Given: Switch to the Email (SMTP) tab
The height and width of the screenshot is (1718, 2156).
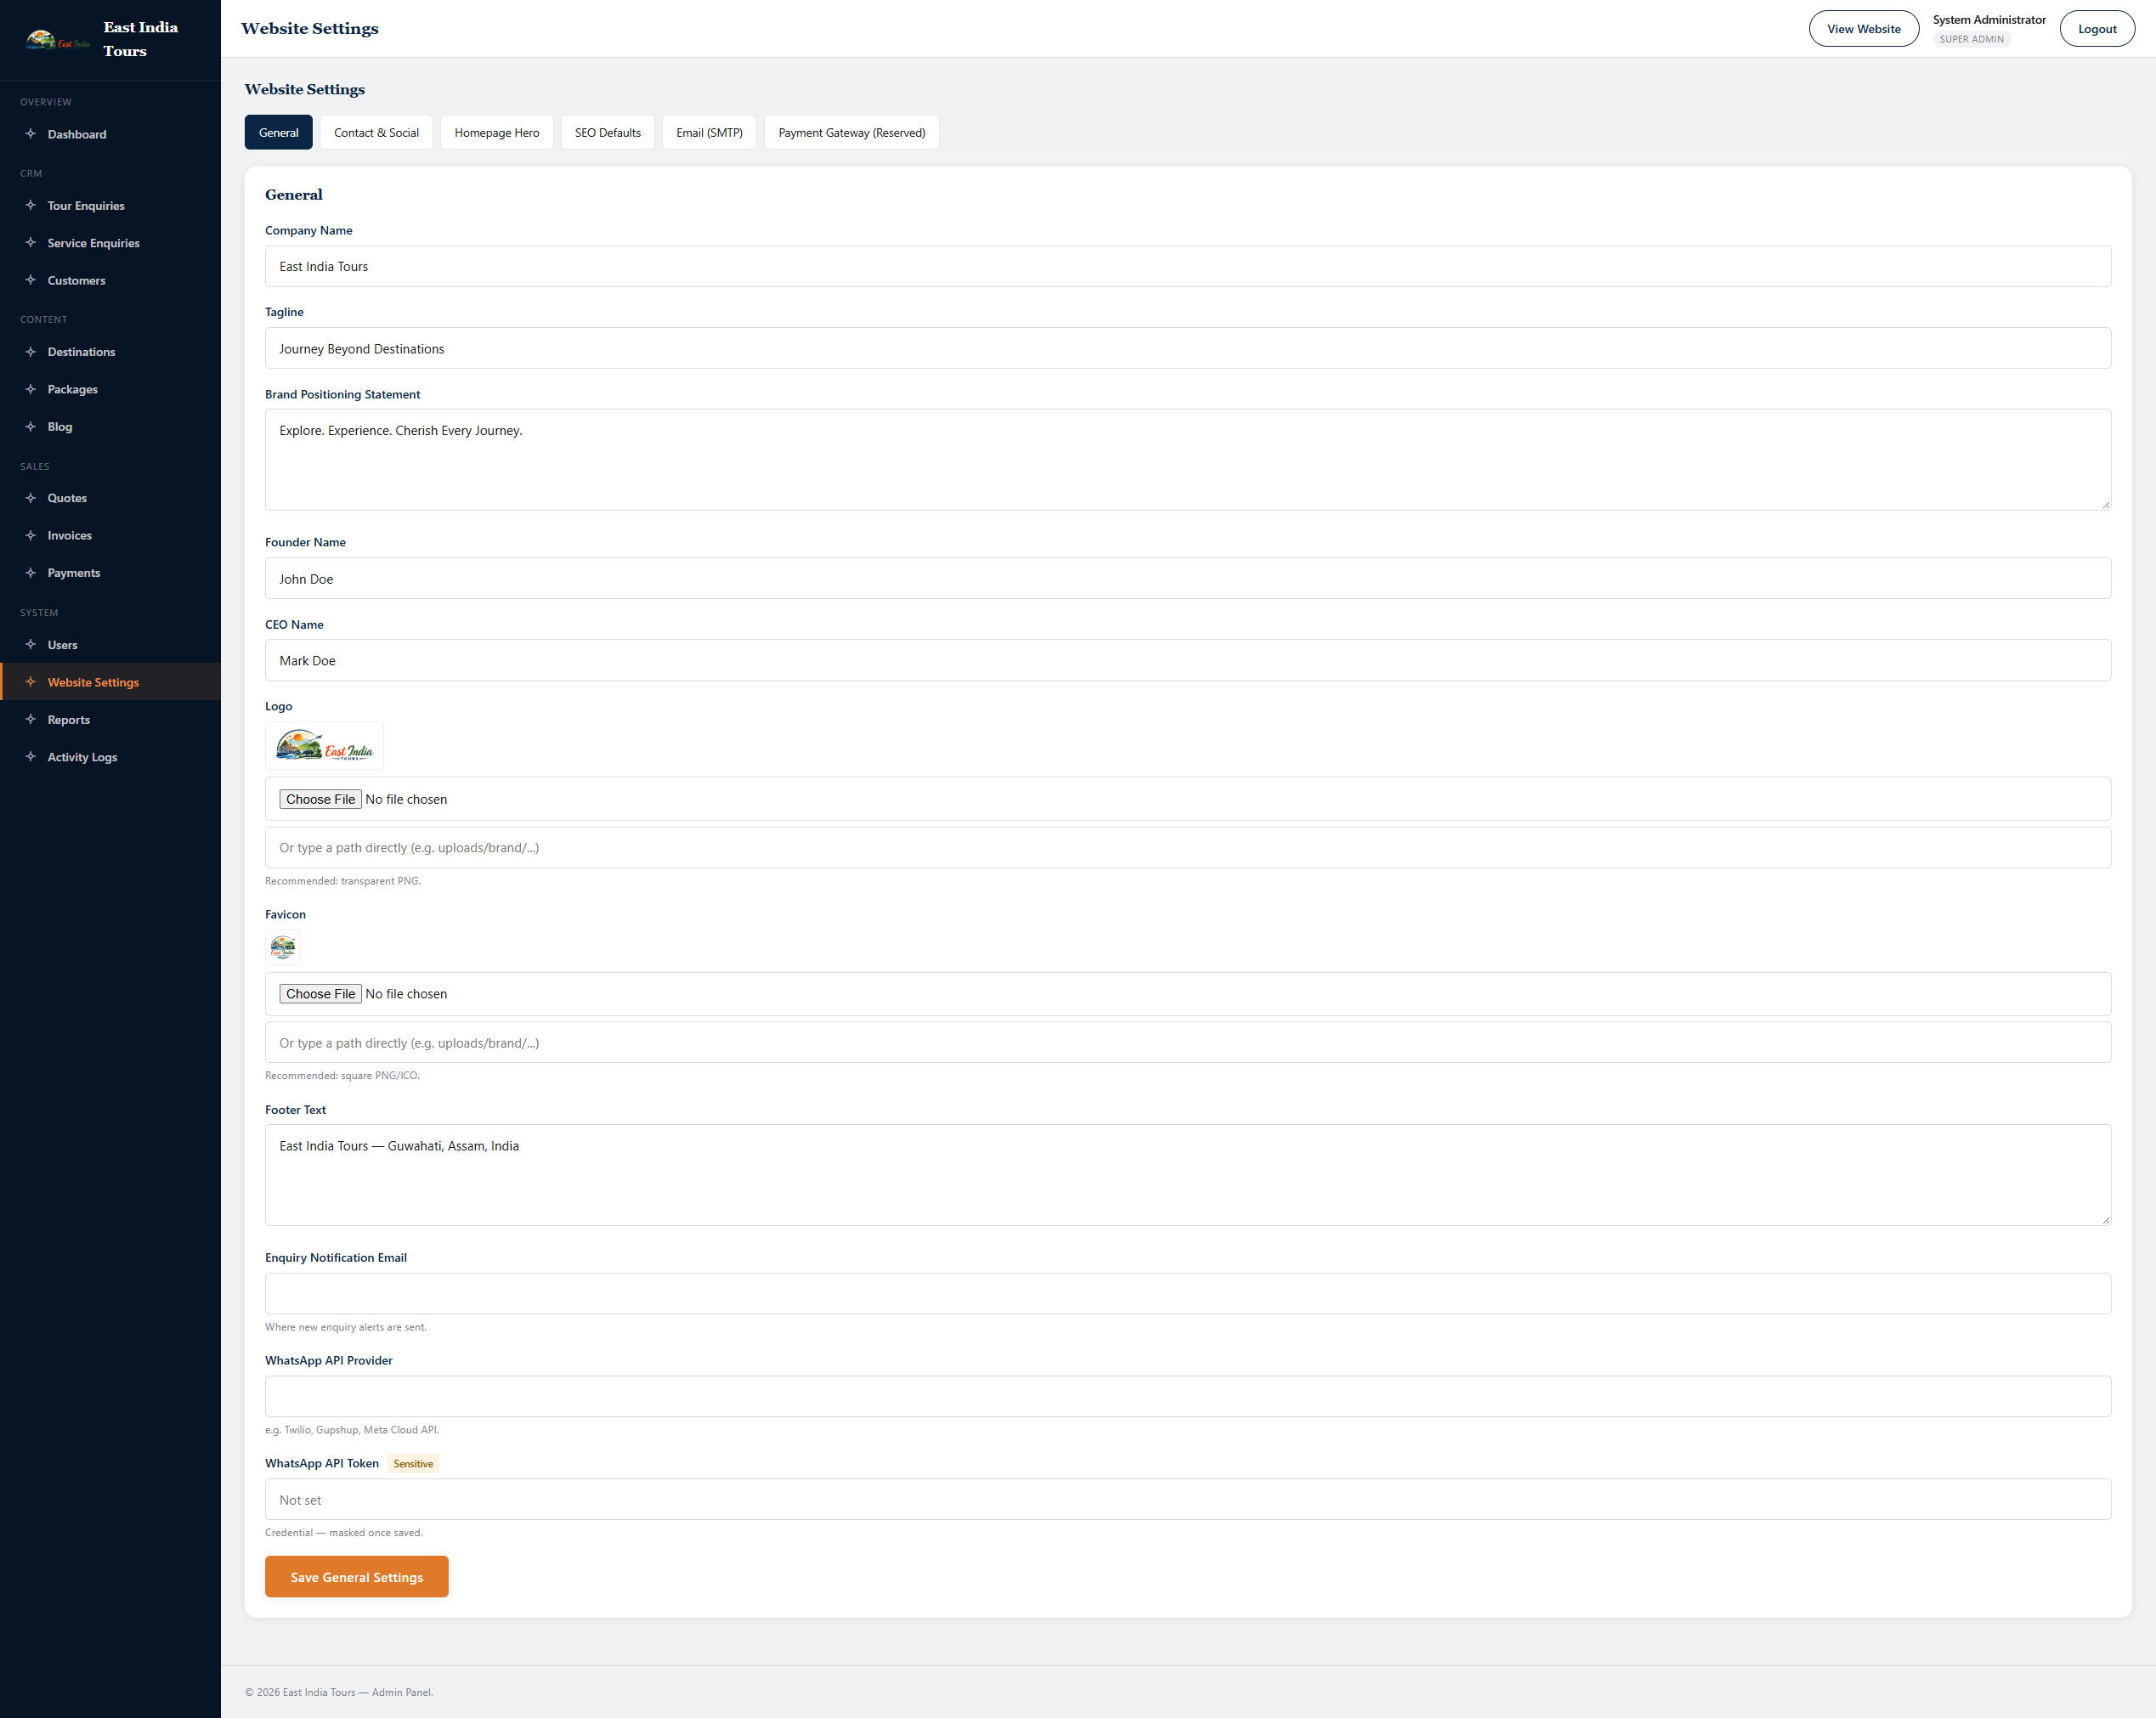Looking at the screenshot, I should pos(709,133).
